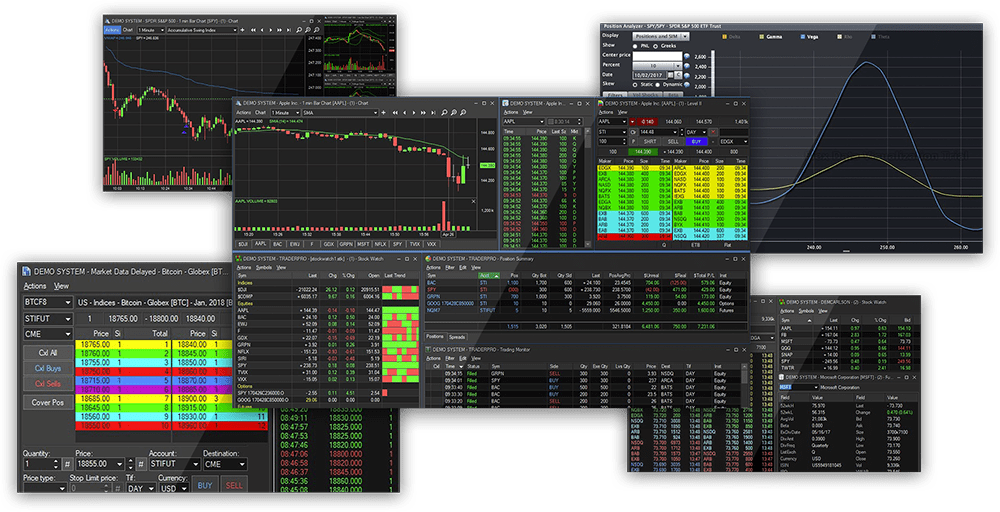Open Chart menu in AAPL chart window
This screenshot has width=1000, height=512.
pyautogui.click(x=260, y=113)
